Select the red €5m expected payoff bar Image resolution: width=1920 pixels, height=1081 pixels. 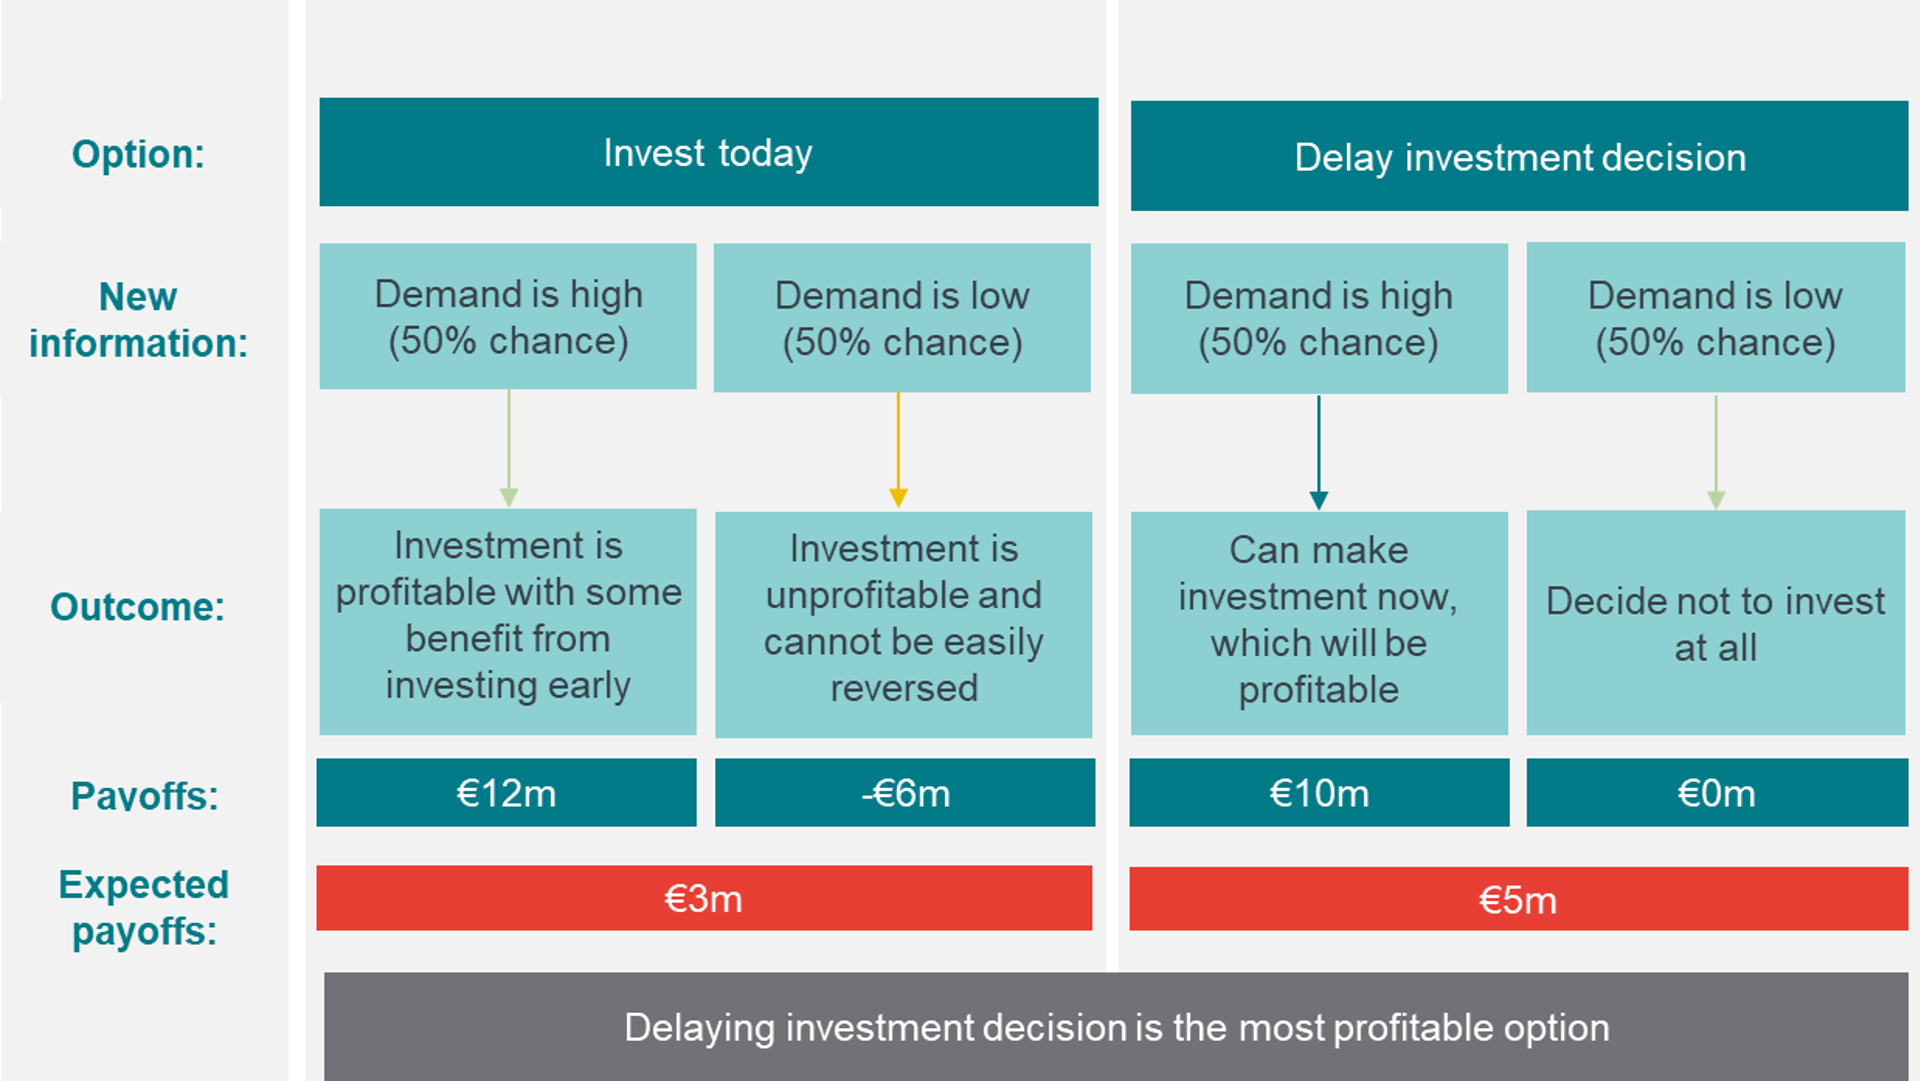pyautogui.click(x=1519, y=899)
